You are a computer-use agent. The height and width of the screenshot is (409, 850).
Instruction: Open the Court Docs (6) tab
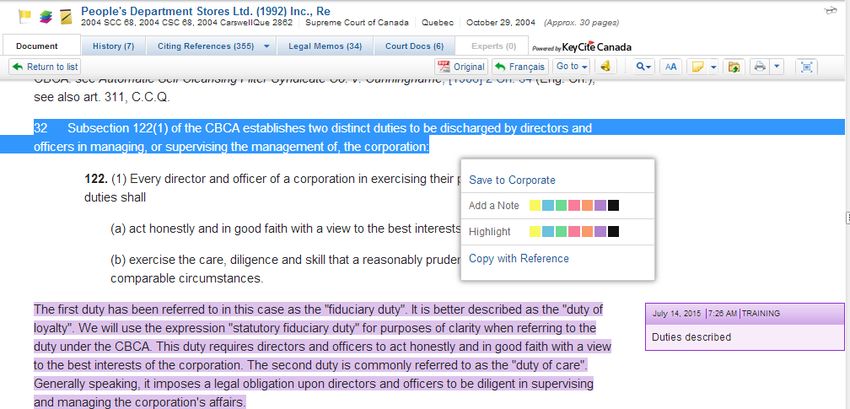414,46
